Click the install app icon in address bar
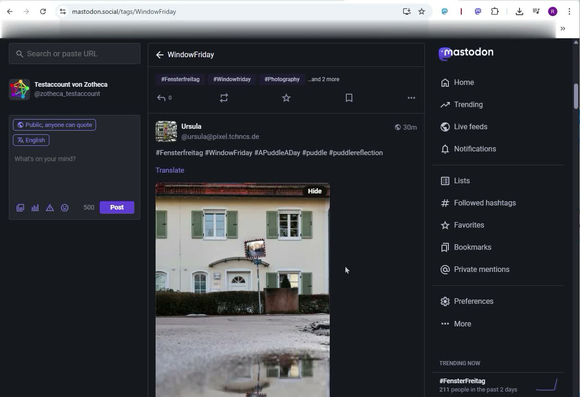Viewport: 580px width, 397px height. (x=407, y=11)
